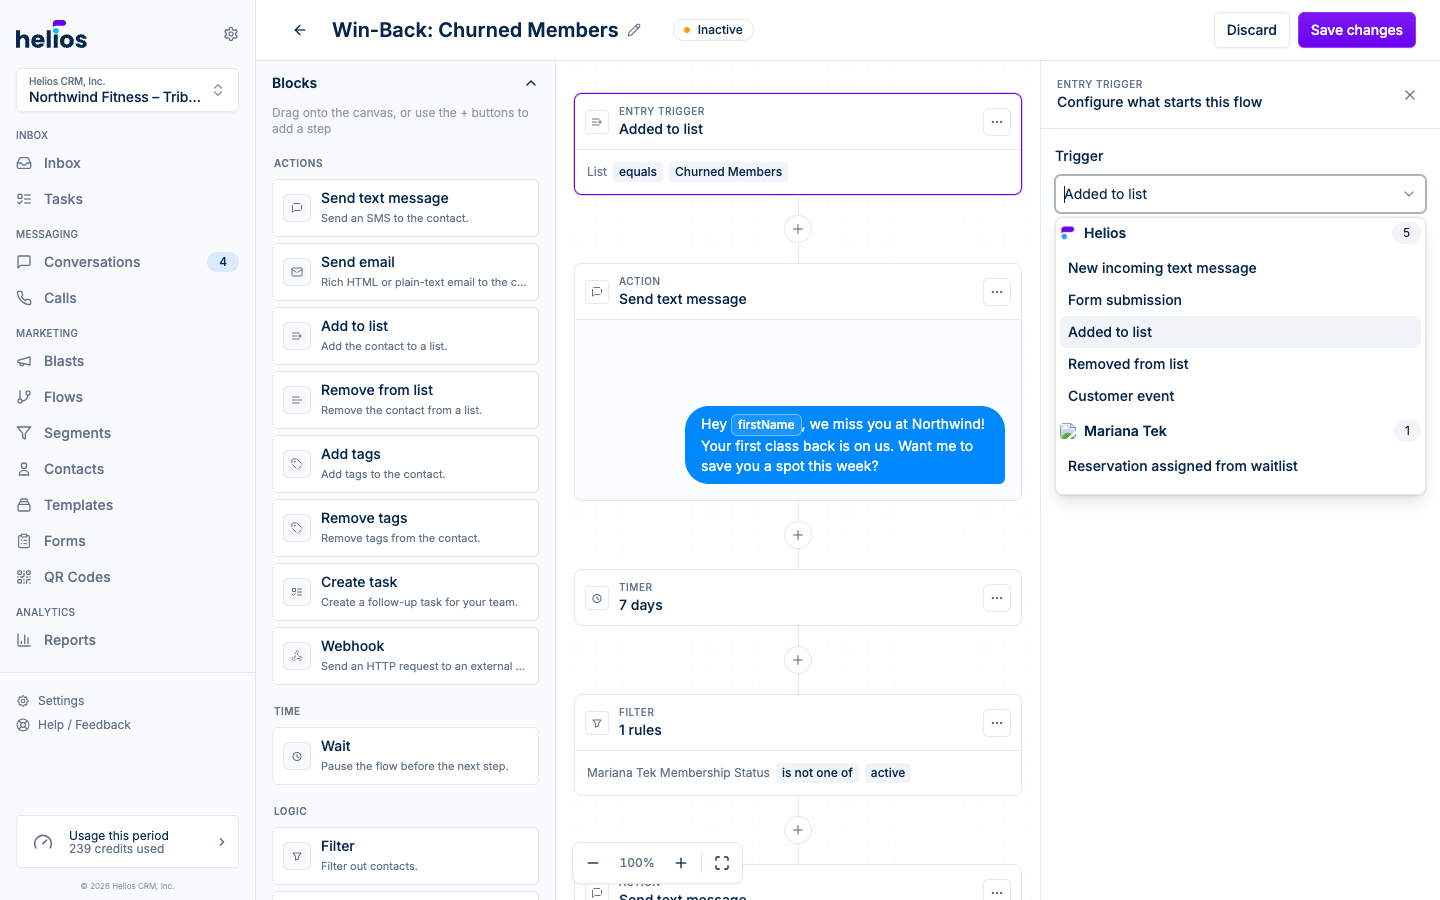Open Segments in the sidebar
Viewport: 1440px width, 900px height.
(77, 433)
